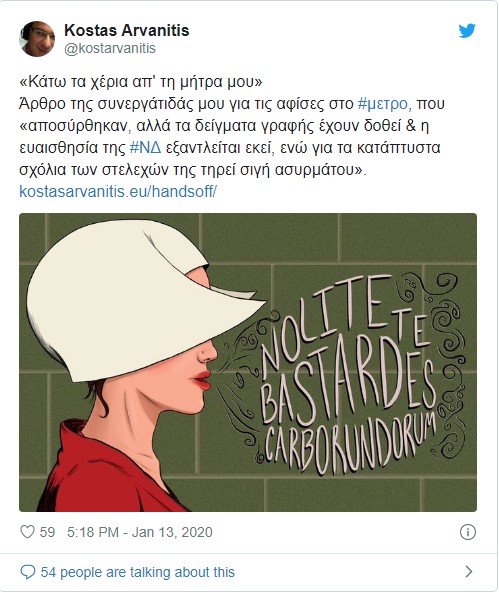
Task: Open the tweet info circle icon
Action: pyautogui.click(x=468, y=532)
